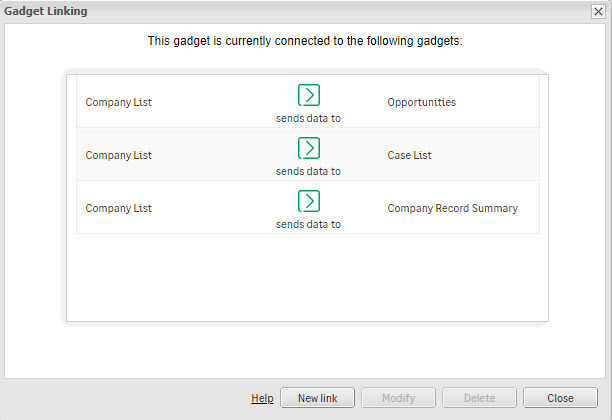
Task: Select Company List source in the Case List row
Action: pos(118,155)
